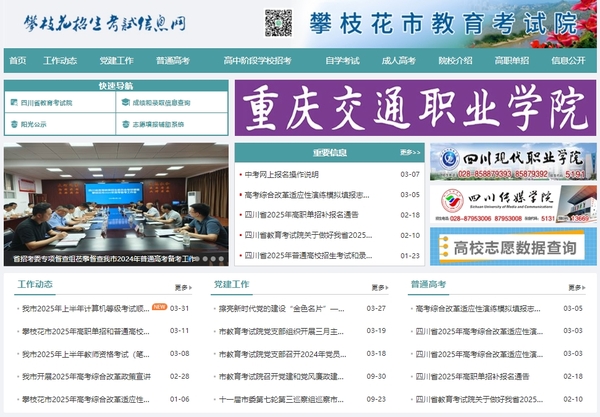Open 四川省2025年高职单招补报名通告 in 重要信息
This screenshot has width=600, height=417.
tap(302, 215)
